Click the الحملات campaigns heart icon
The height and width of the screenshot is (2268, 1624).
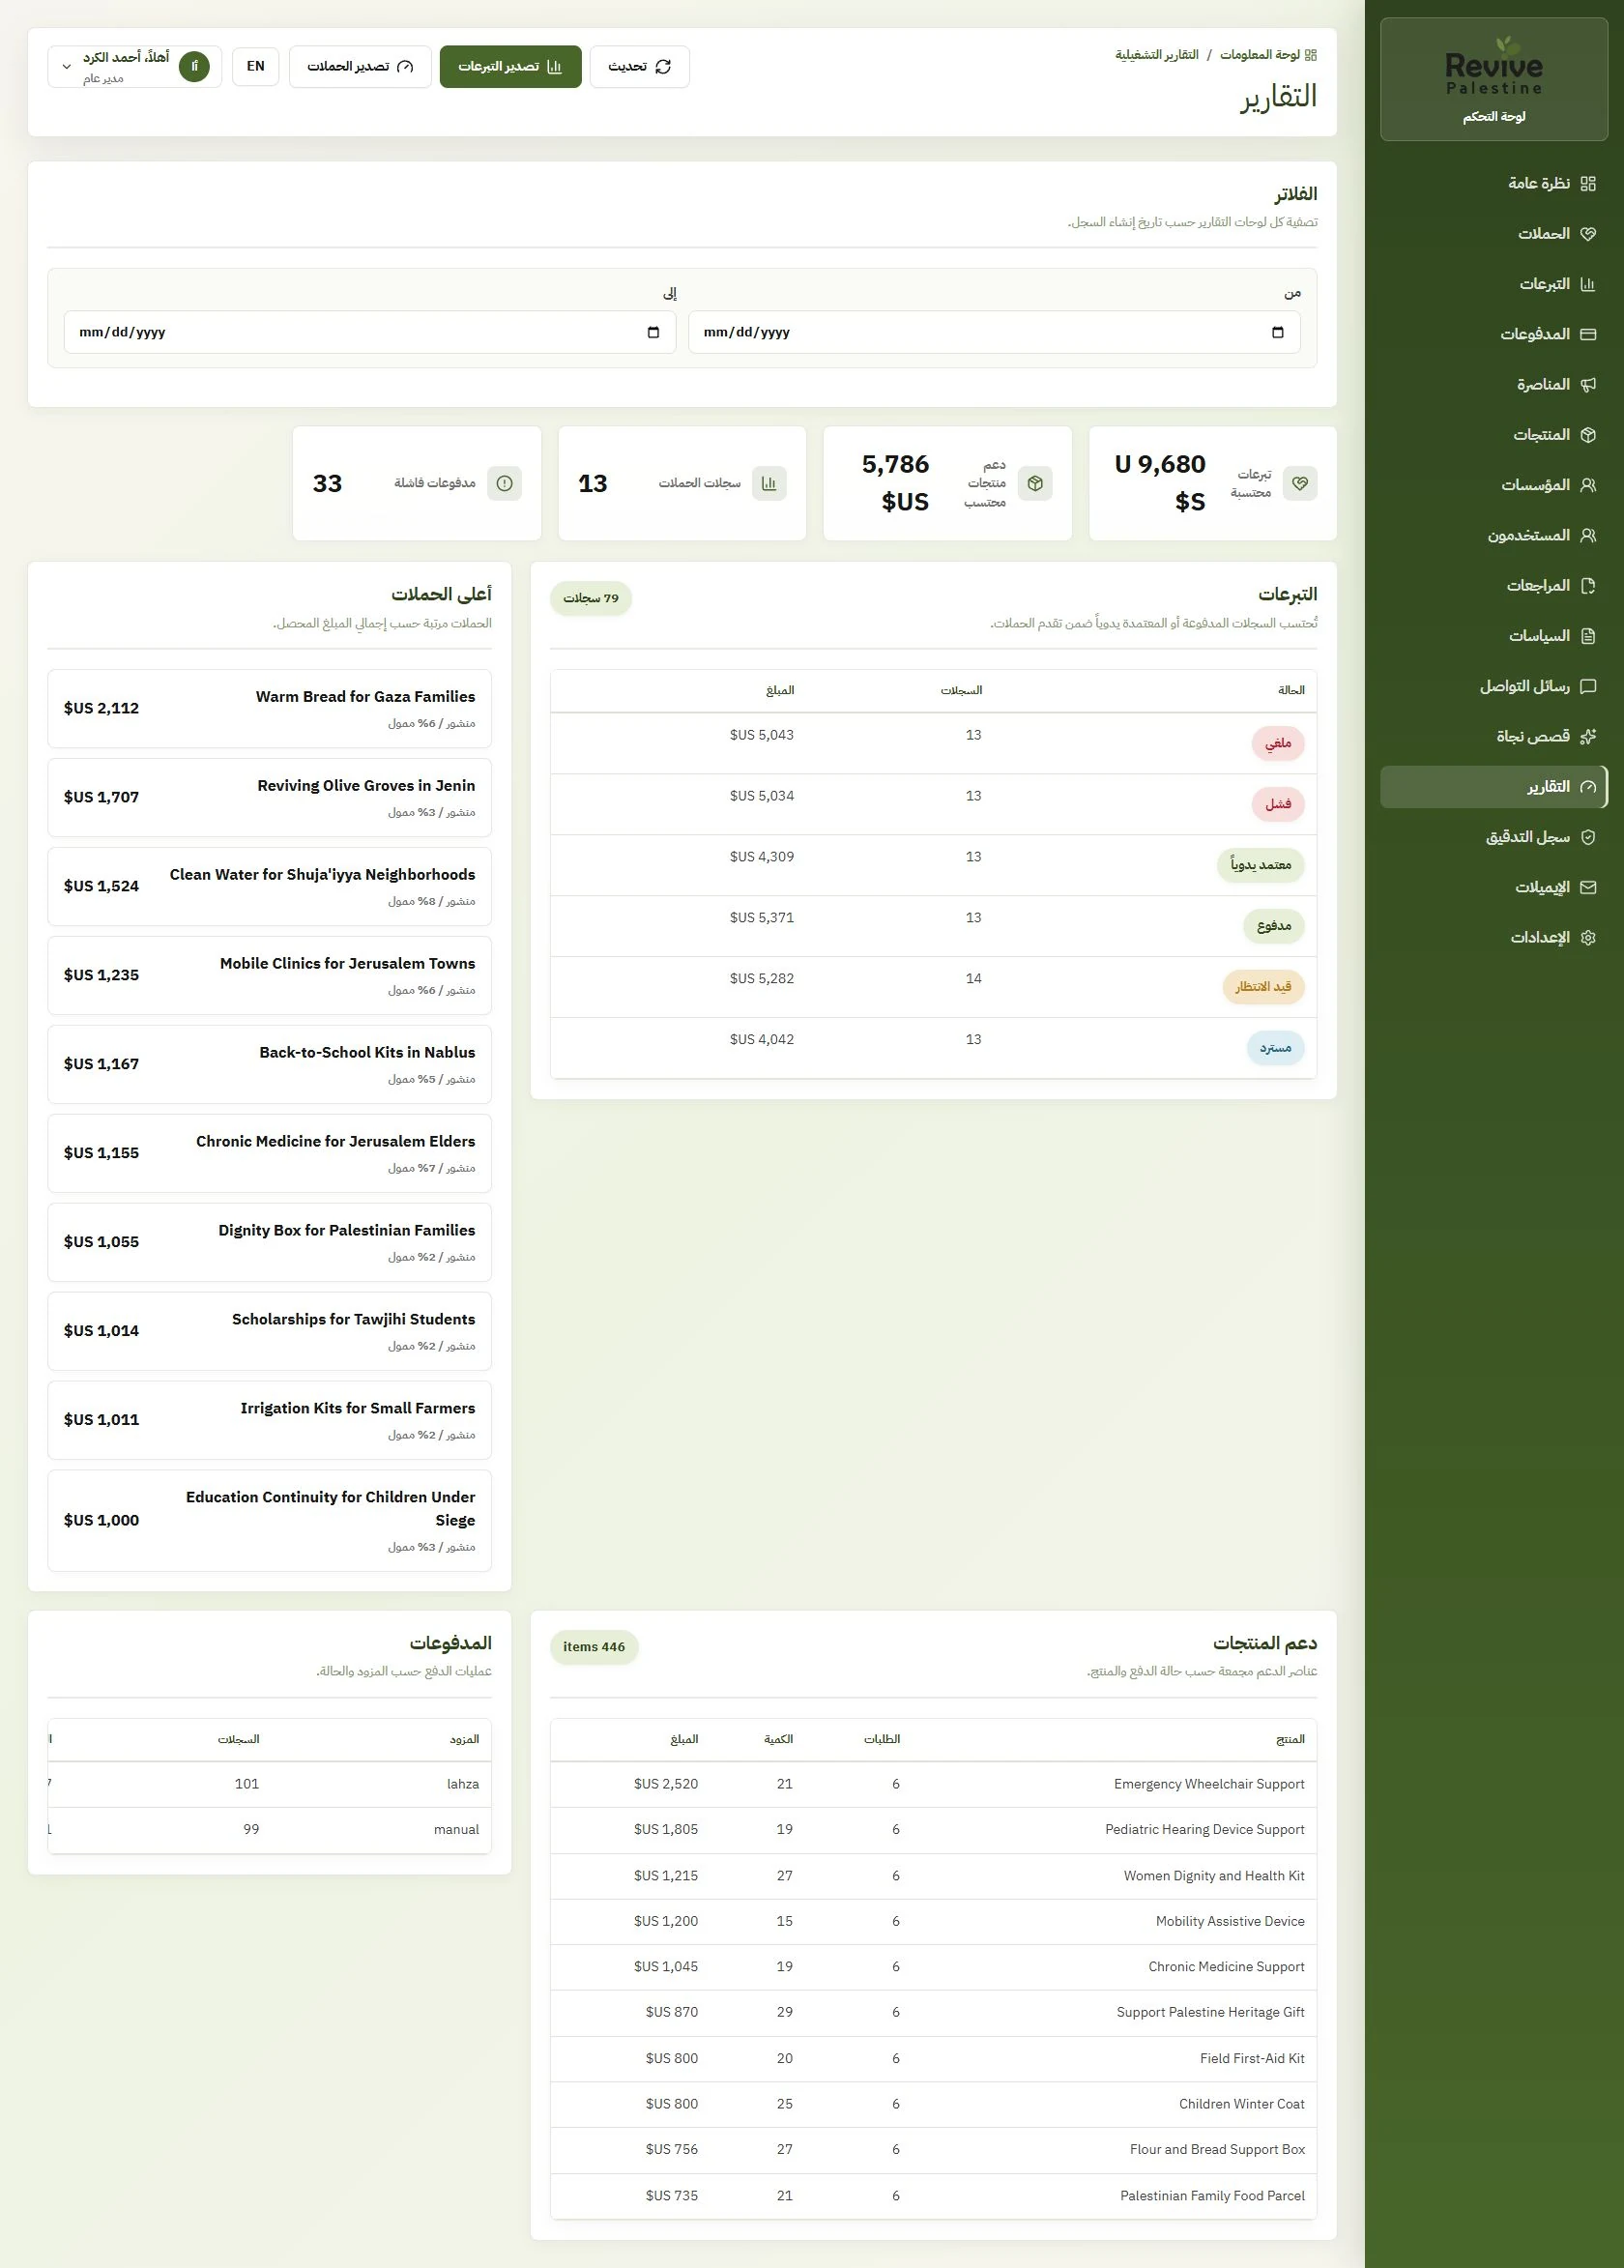pos(1588,234)
